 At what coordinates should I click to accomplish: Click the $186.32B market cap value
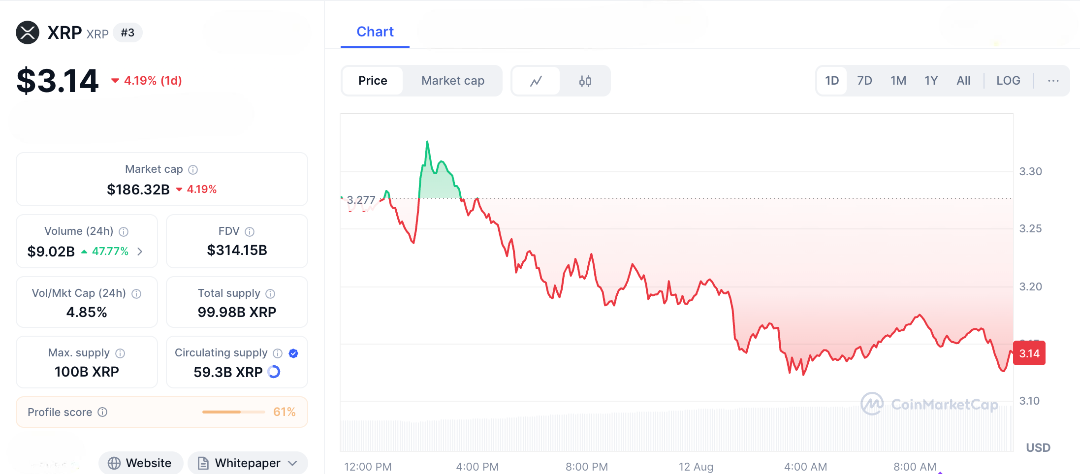click(x=138, y=189)
